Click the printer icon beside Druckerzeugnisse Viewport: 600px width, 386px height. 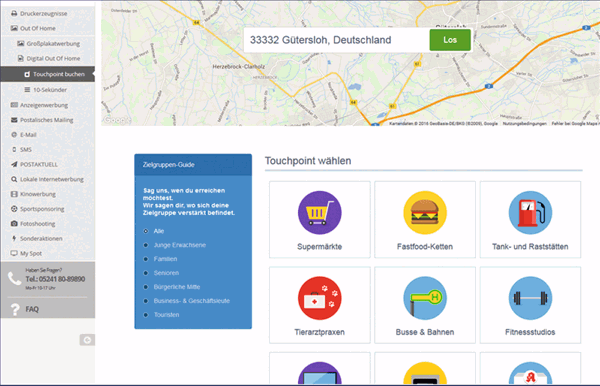(x=14, y=13)
